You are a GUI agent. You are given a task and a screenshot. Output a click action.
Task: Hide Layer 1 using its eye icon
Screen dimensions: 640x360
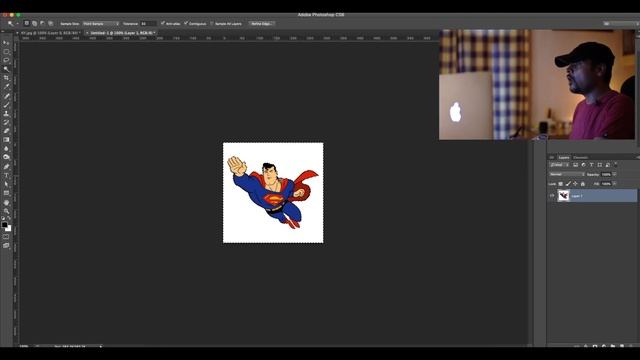552,196
